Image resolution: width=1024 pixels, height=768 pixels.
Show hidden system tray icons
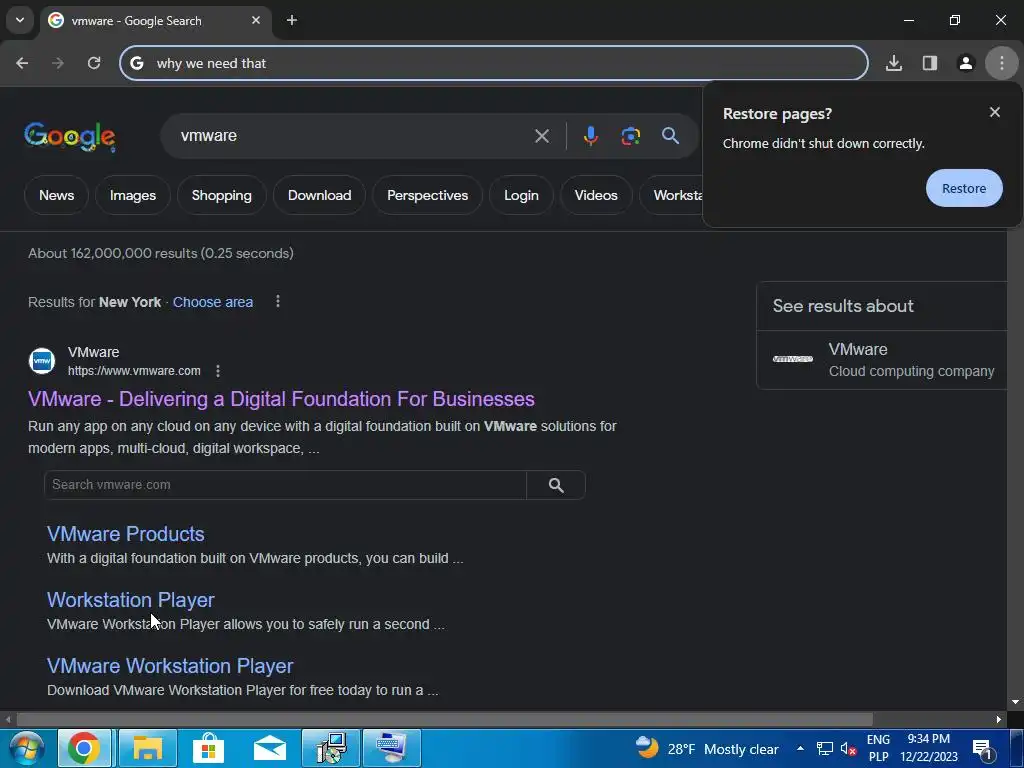coord(800,748)
